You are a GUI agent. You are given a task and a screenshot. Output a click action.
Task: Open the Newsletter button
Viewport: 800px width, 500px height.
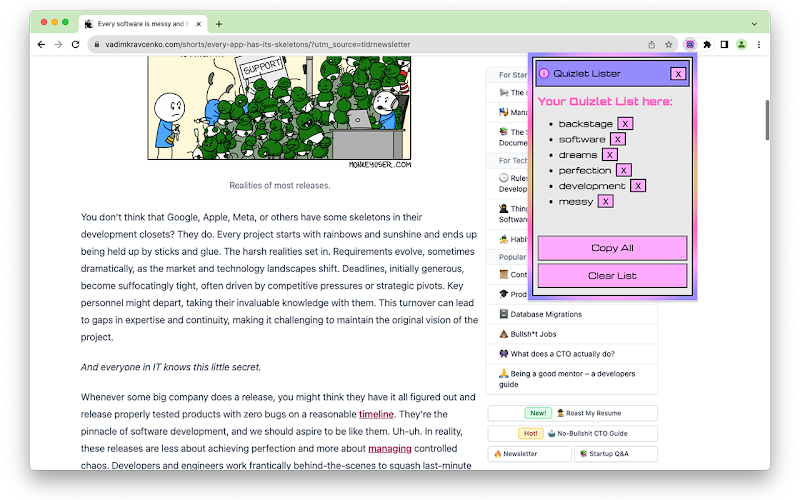click(x=530, y=454)
